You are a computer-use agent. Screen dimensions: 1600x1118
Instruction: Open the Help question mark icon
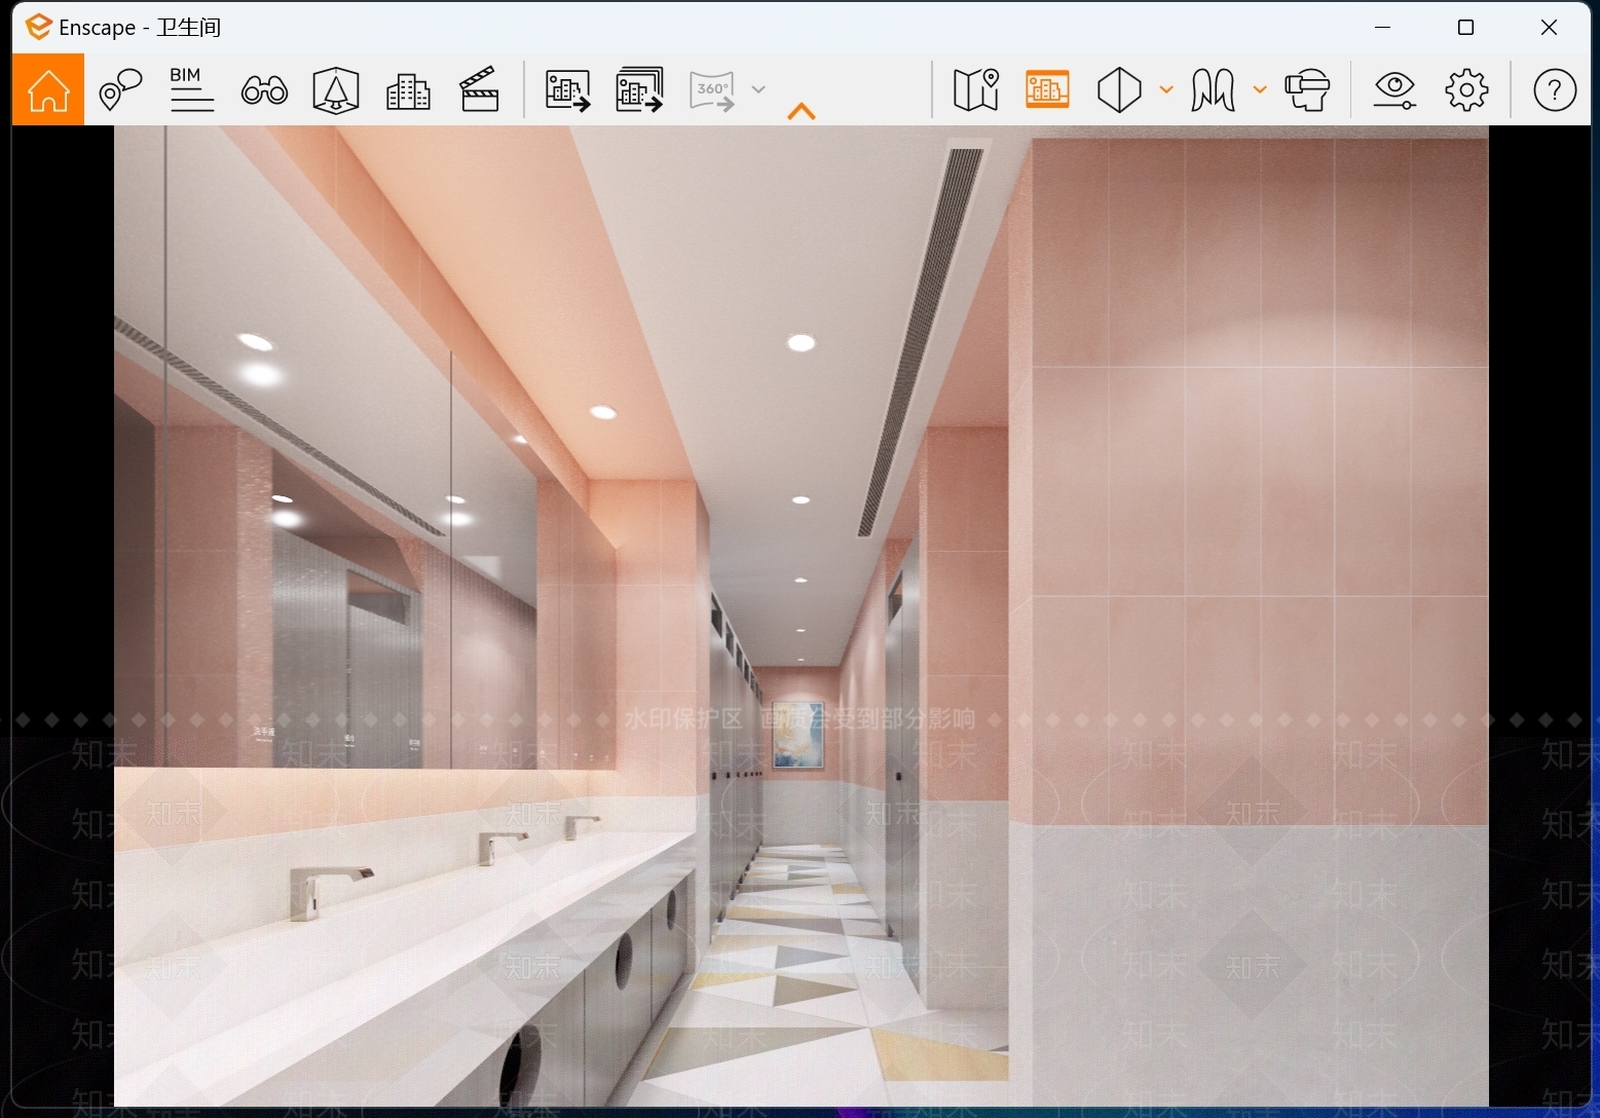(x=1554, y=90)
